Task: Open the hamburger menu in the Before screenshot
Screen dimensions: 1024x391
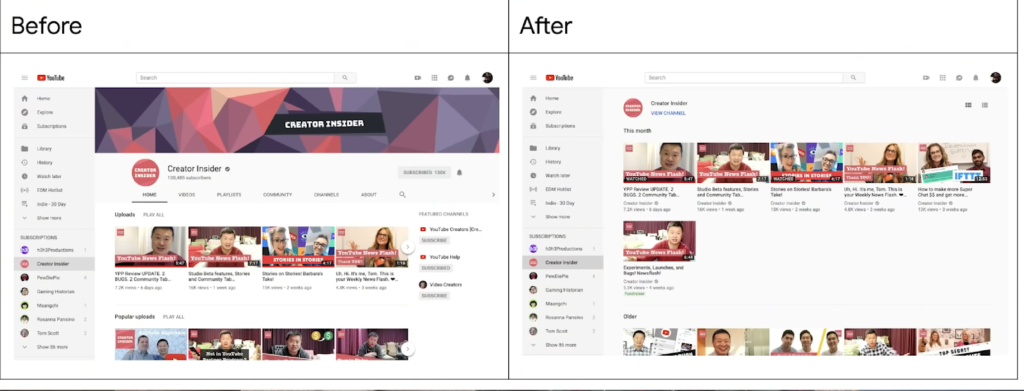Action: coord(25,78)
